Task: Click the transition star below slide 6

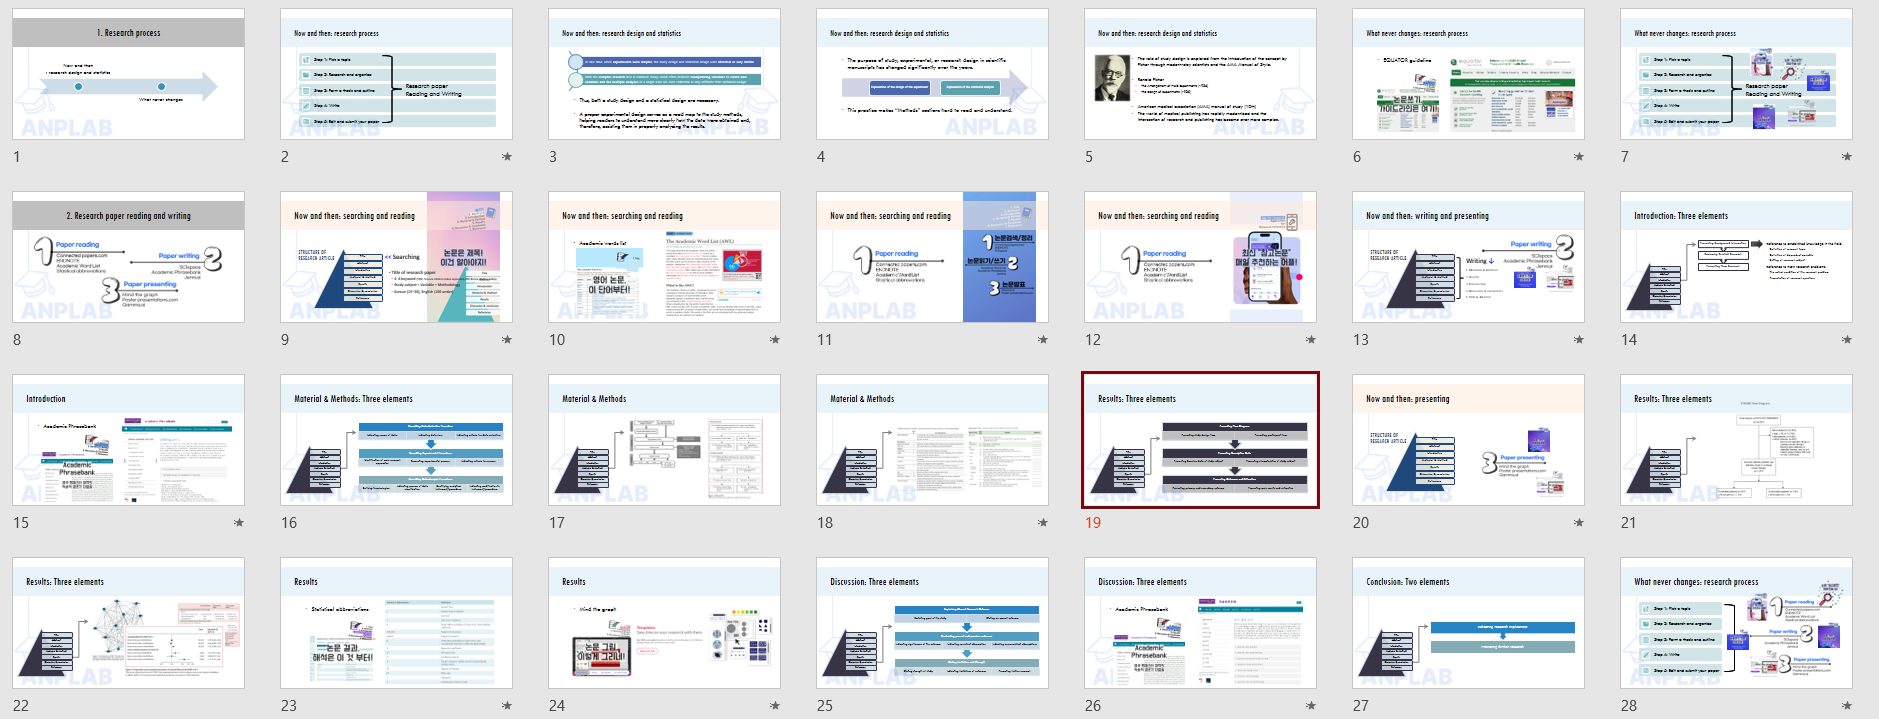Action: (1579, 157)
